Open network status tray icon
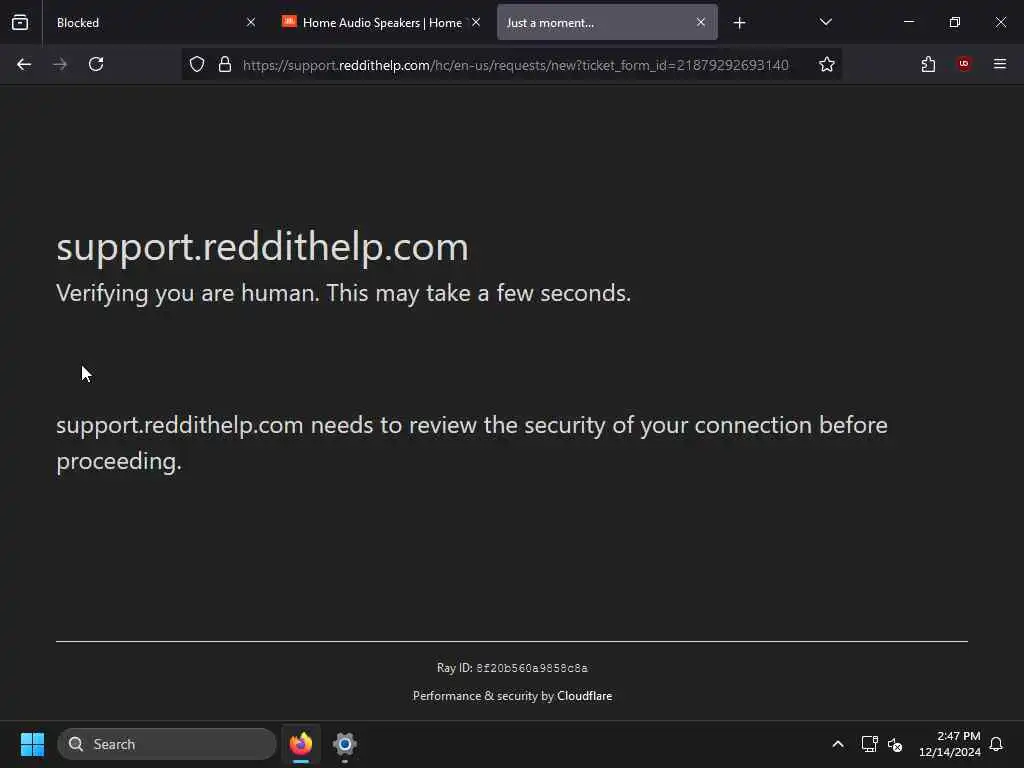Screen dimensions: 1024x768 [x=869, y=744]
